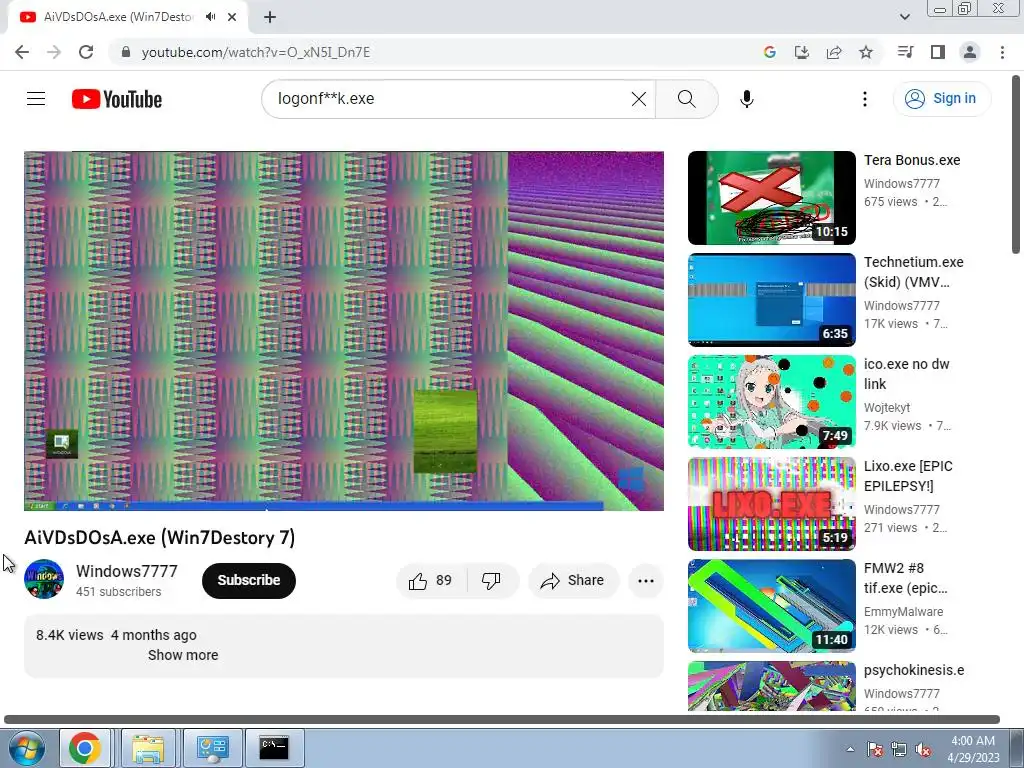Open the Windows Start menu orb
Screen dimensions: 1024x768
27,748
